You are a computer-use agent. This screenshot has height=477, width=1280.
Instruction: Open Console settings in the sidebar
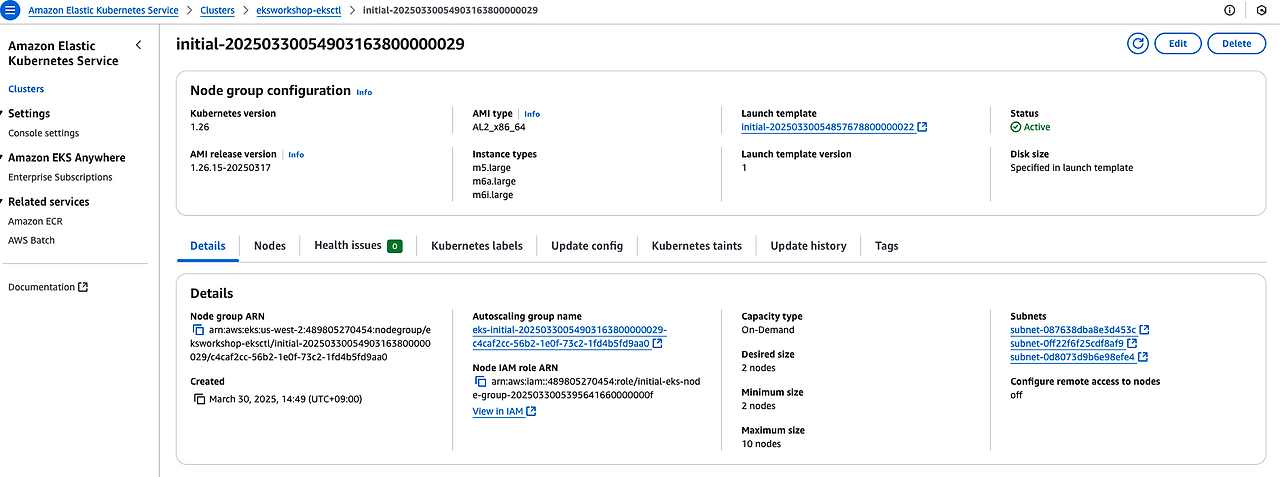point(44,133)
